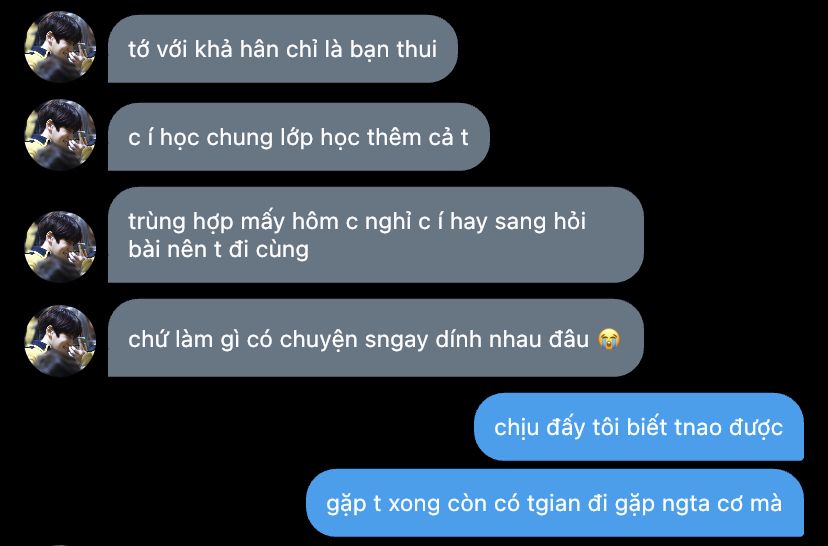Viewport: 828px width, 546px height.
Task: Click 'bài nên t đi cùng' line
Action: click(218, 249)
